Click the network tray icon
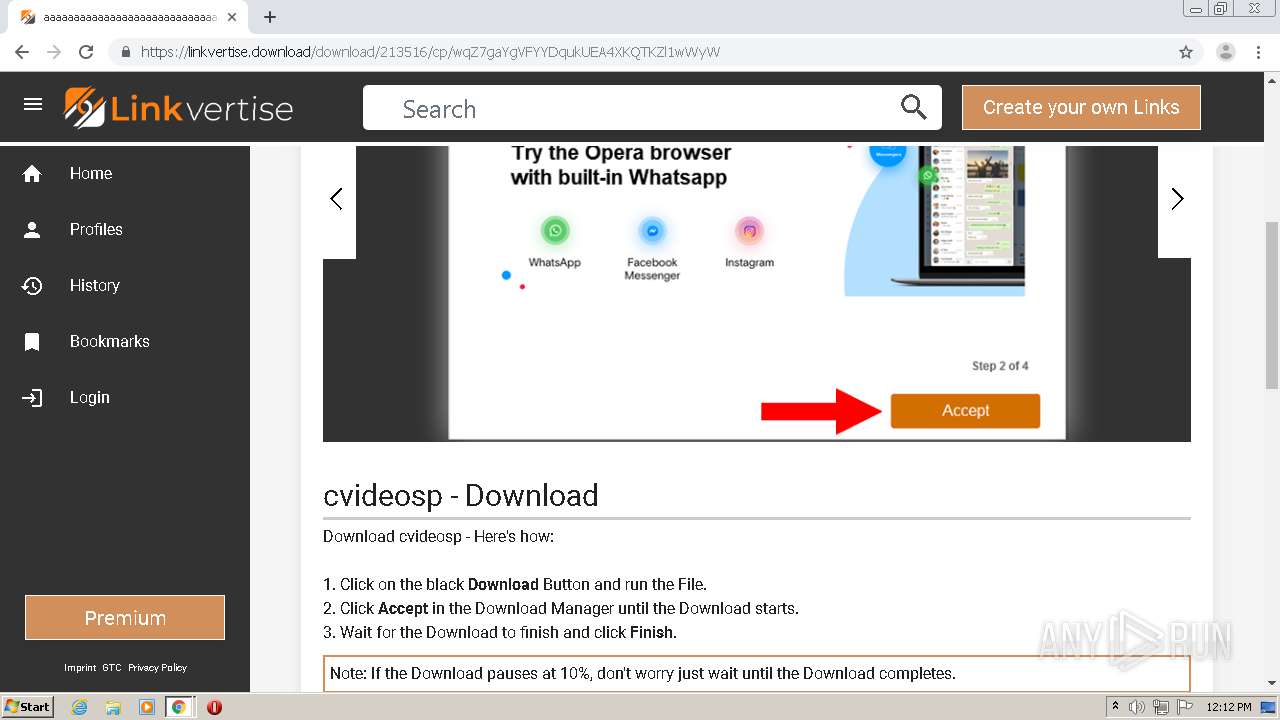Viewport: 1280px width, 720px height. [1161, 707]
